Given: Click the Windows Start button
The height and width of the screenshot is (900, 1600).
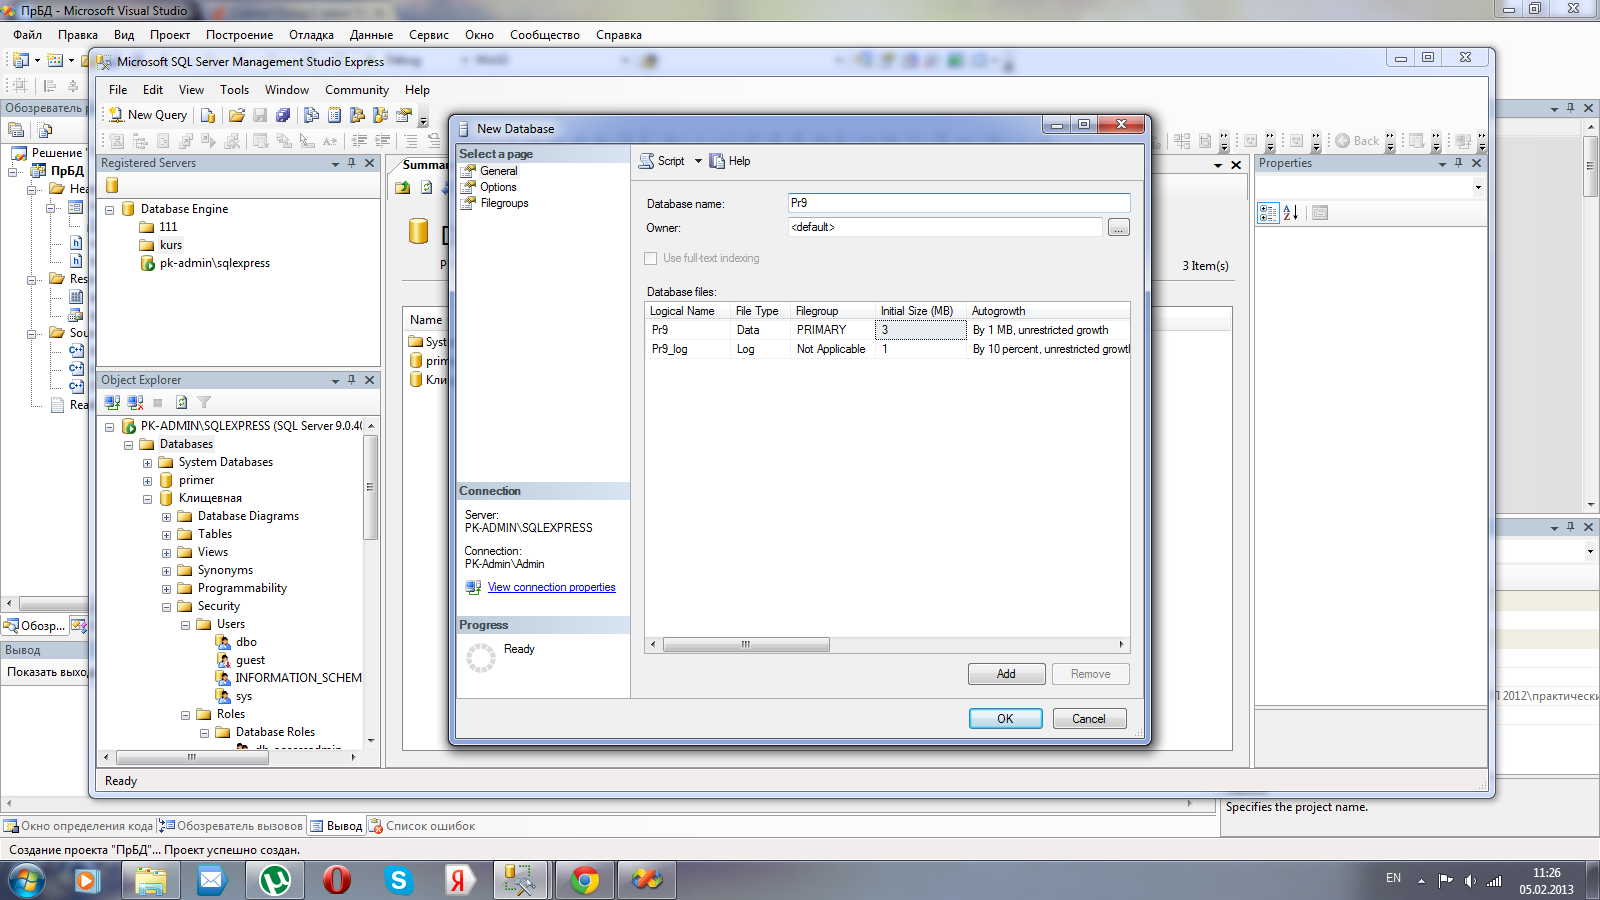Looking at the screenshot, I should coord(27,880).
